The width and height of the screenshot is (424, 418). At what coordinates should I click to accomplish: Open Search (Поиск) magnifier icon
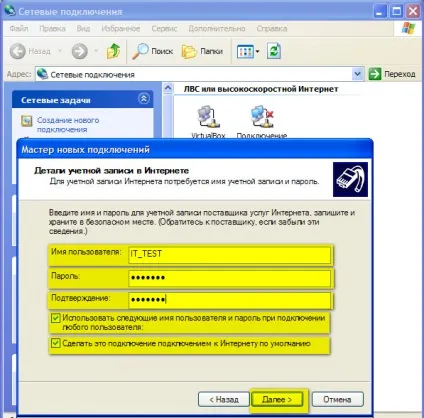tap(140, 51)
